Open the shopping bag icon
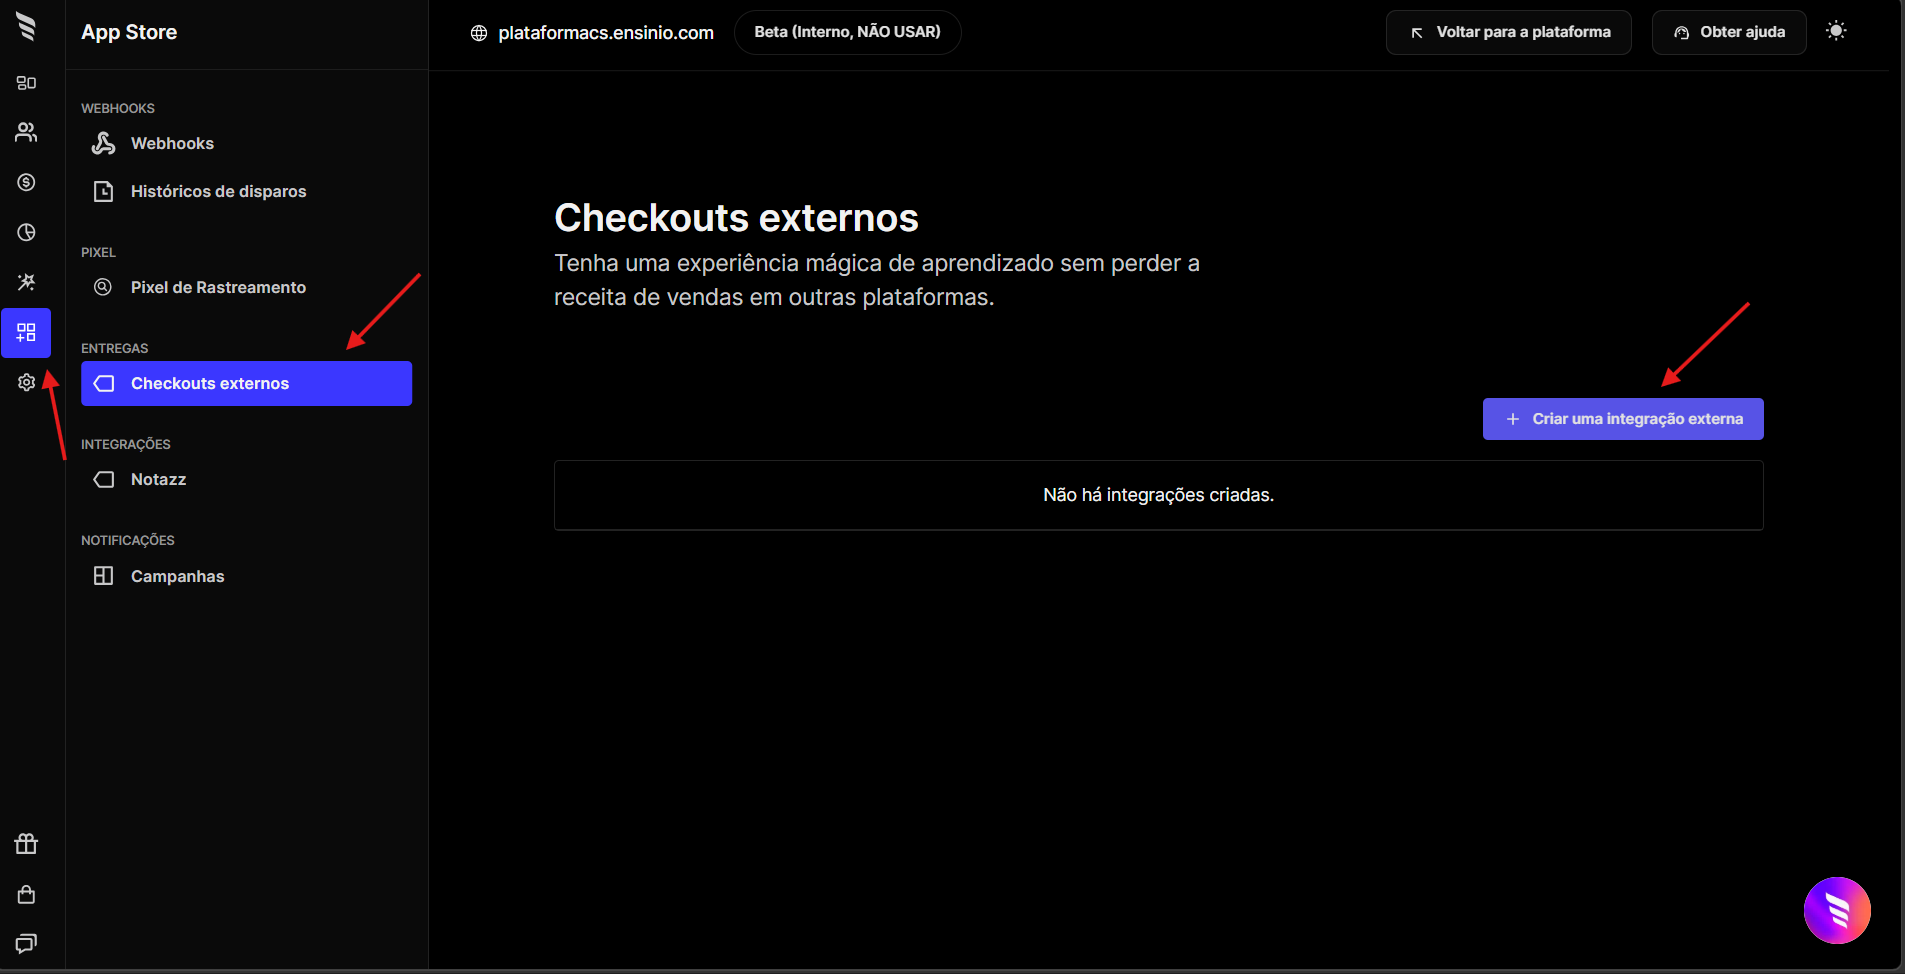This screenshot has width=1905, height=974. click(26, 894)
